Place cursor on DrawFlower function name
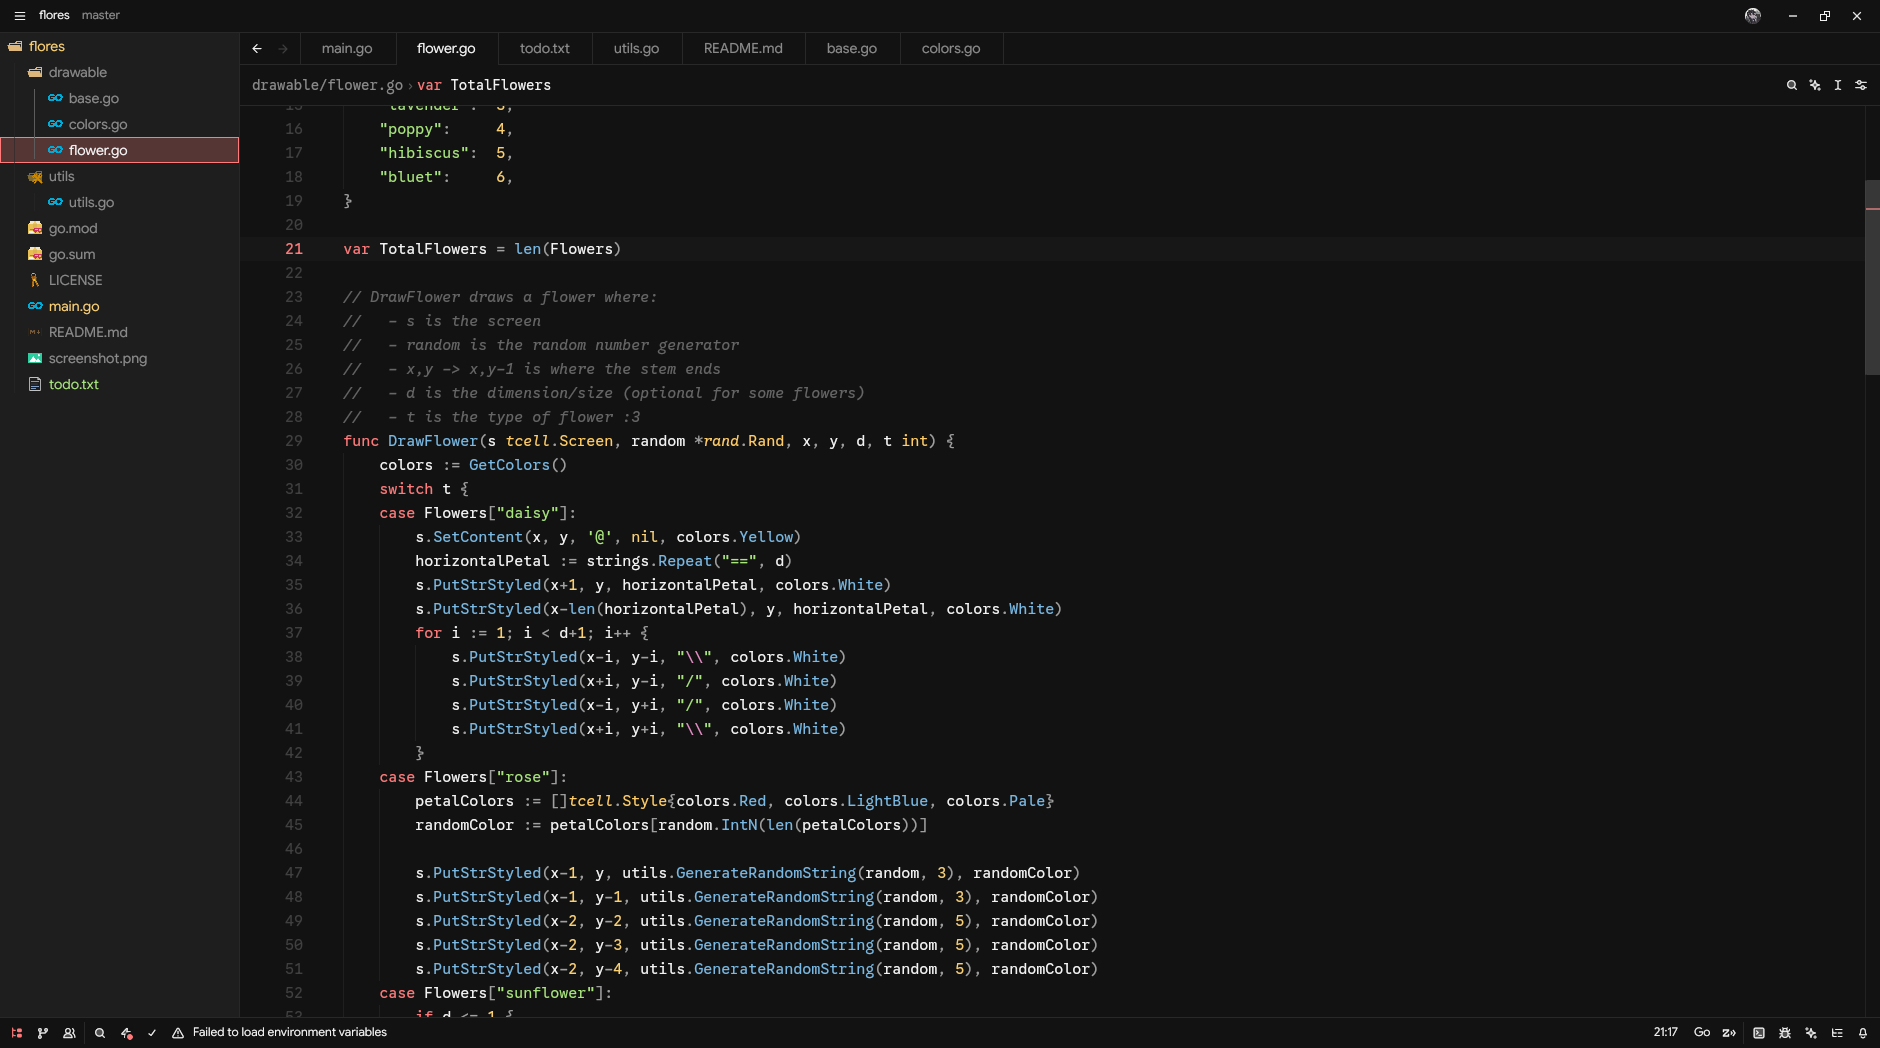The image size is (1880, 1048). pos(433,441)
